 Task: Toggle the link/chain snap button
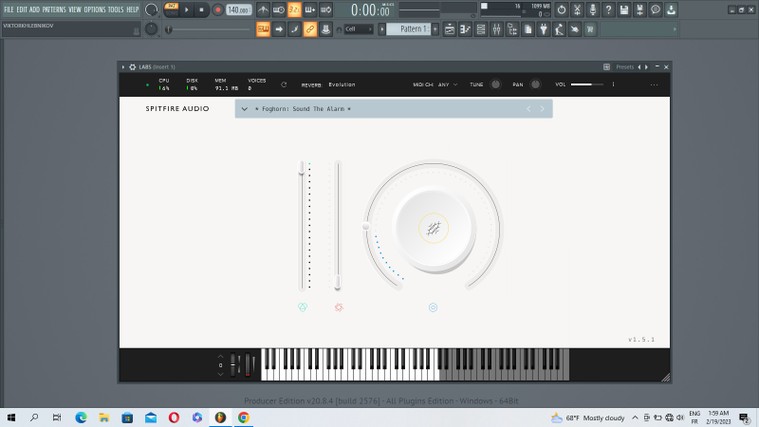tap(310, 29)
